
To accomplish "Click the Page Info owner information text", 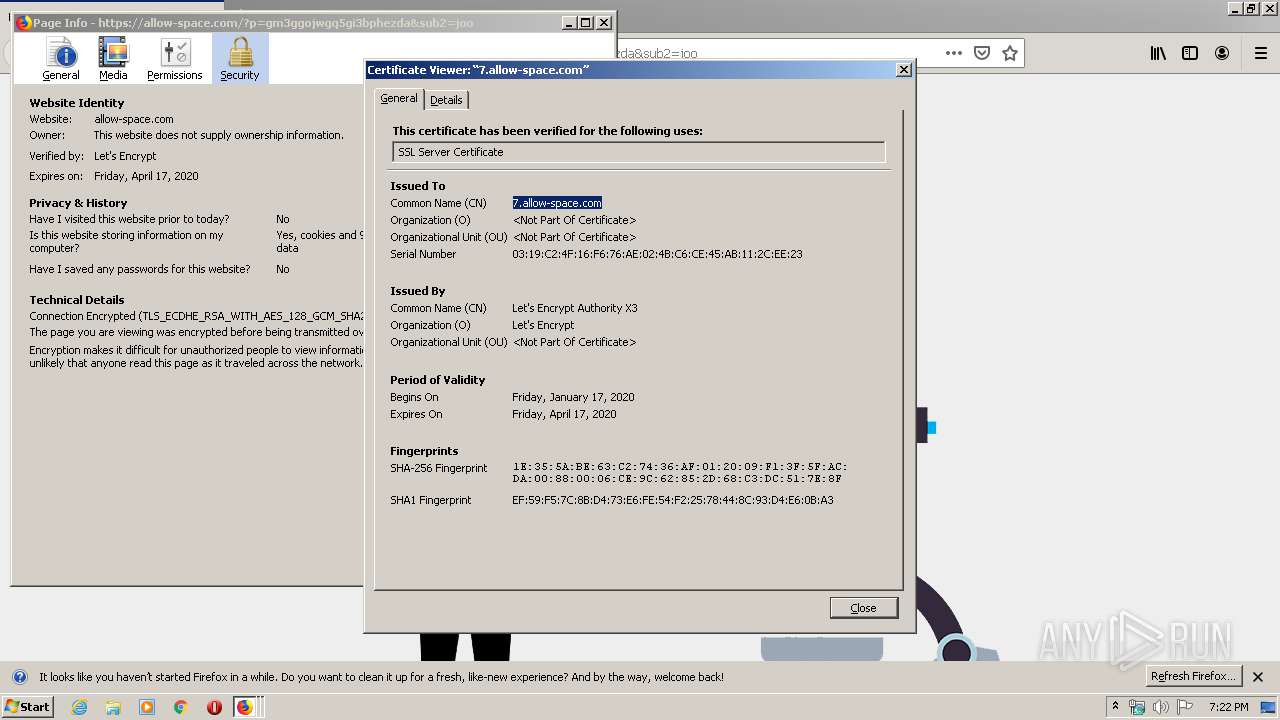I will click(x=219, y=135).
